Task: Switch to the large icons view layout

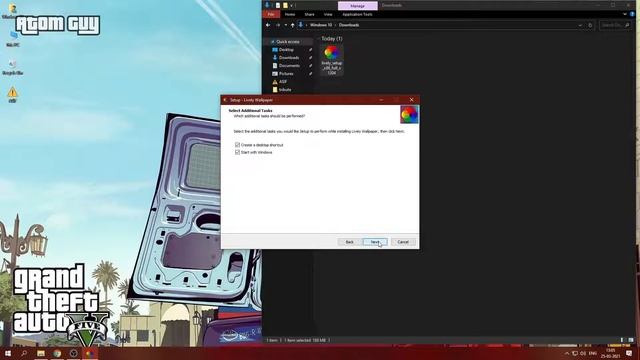Action: tap(631, 340)
